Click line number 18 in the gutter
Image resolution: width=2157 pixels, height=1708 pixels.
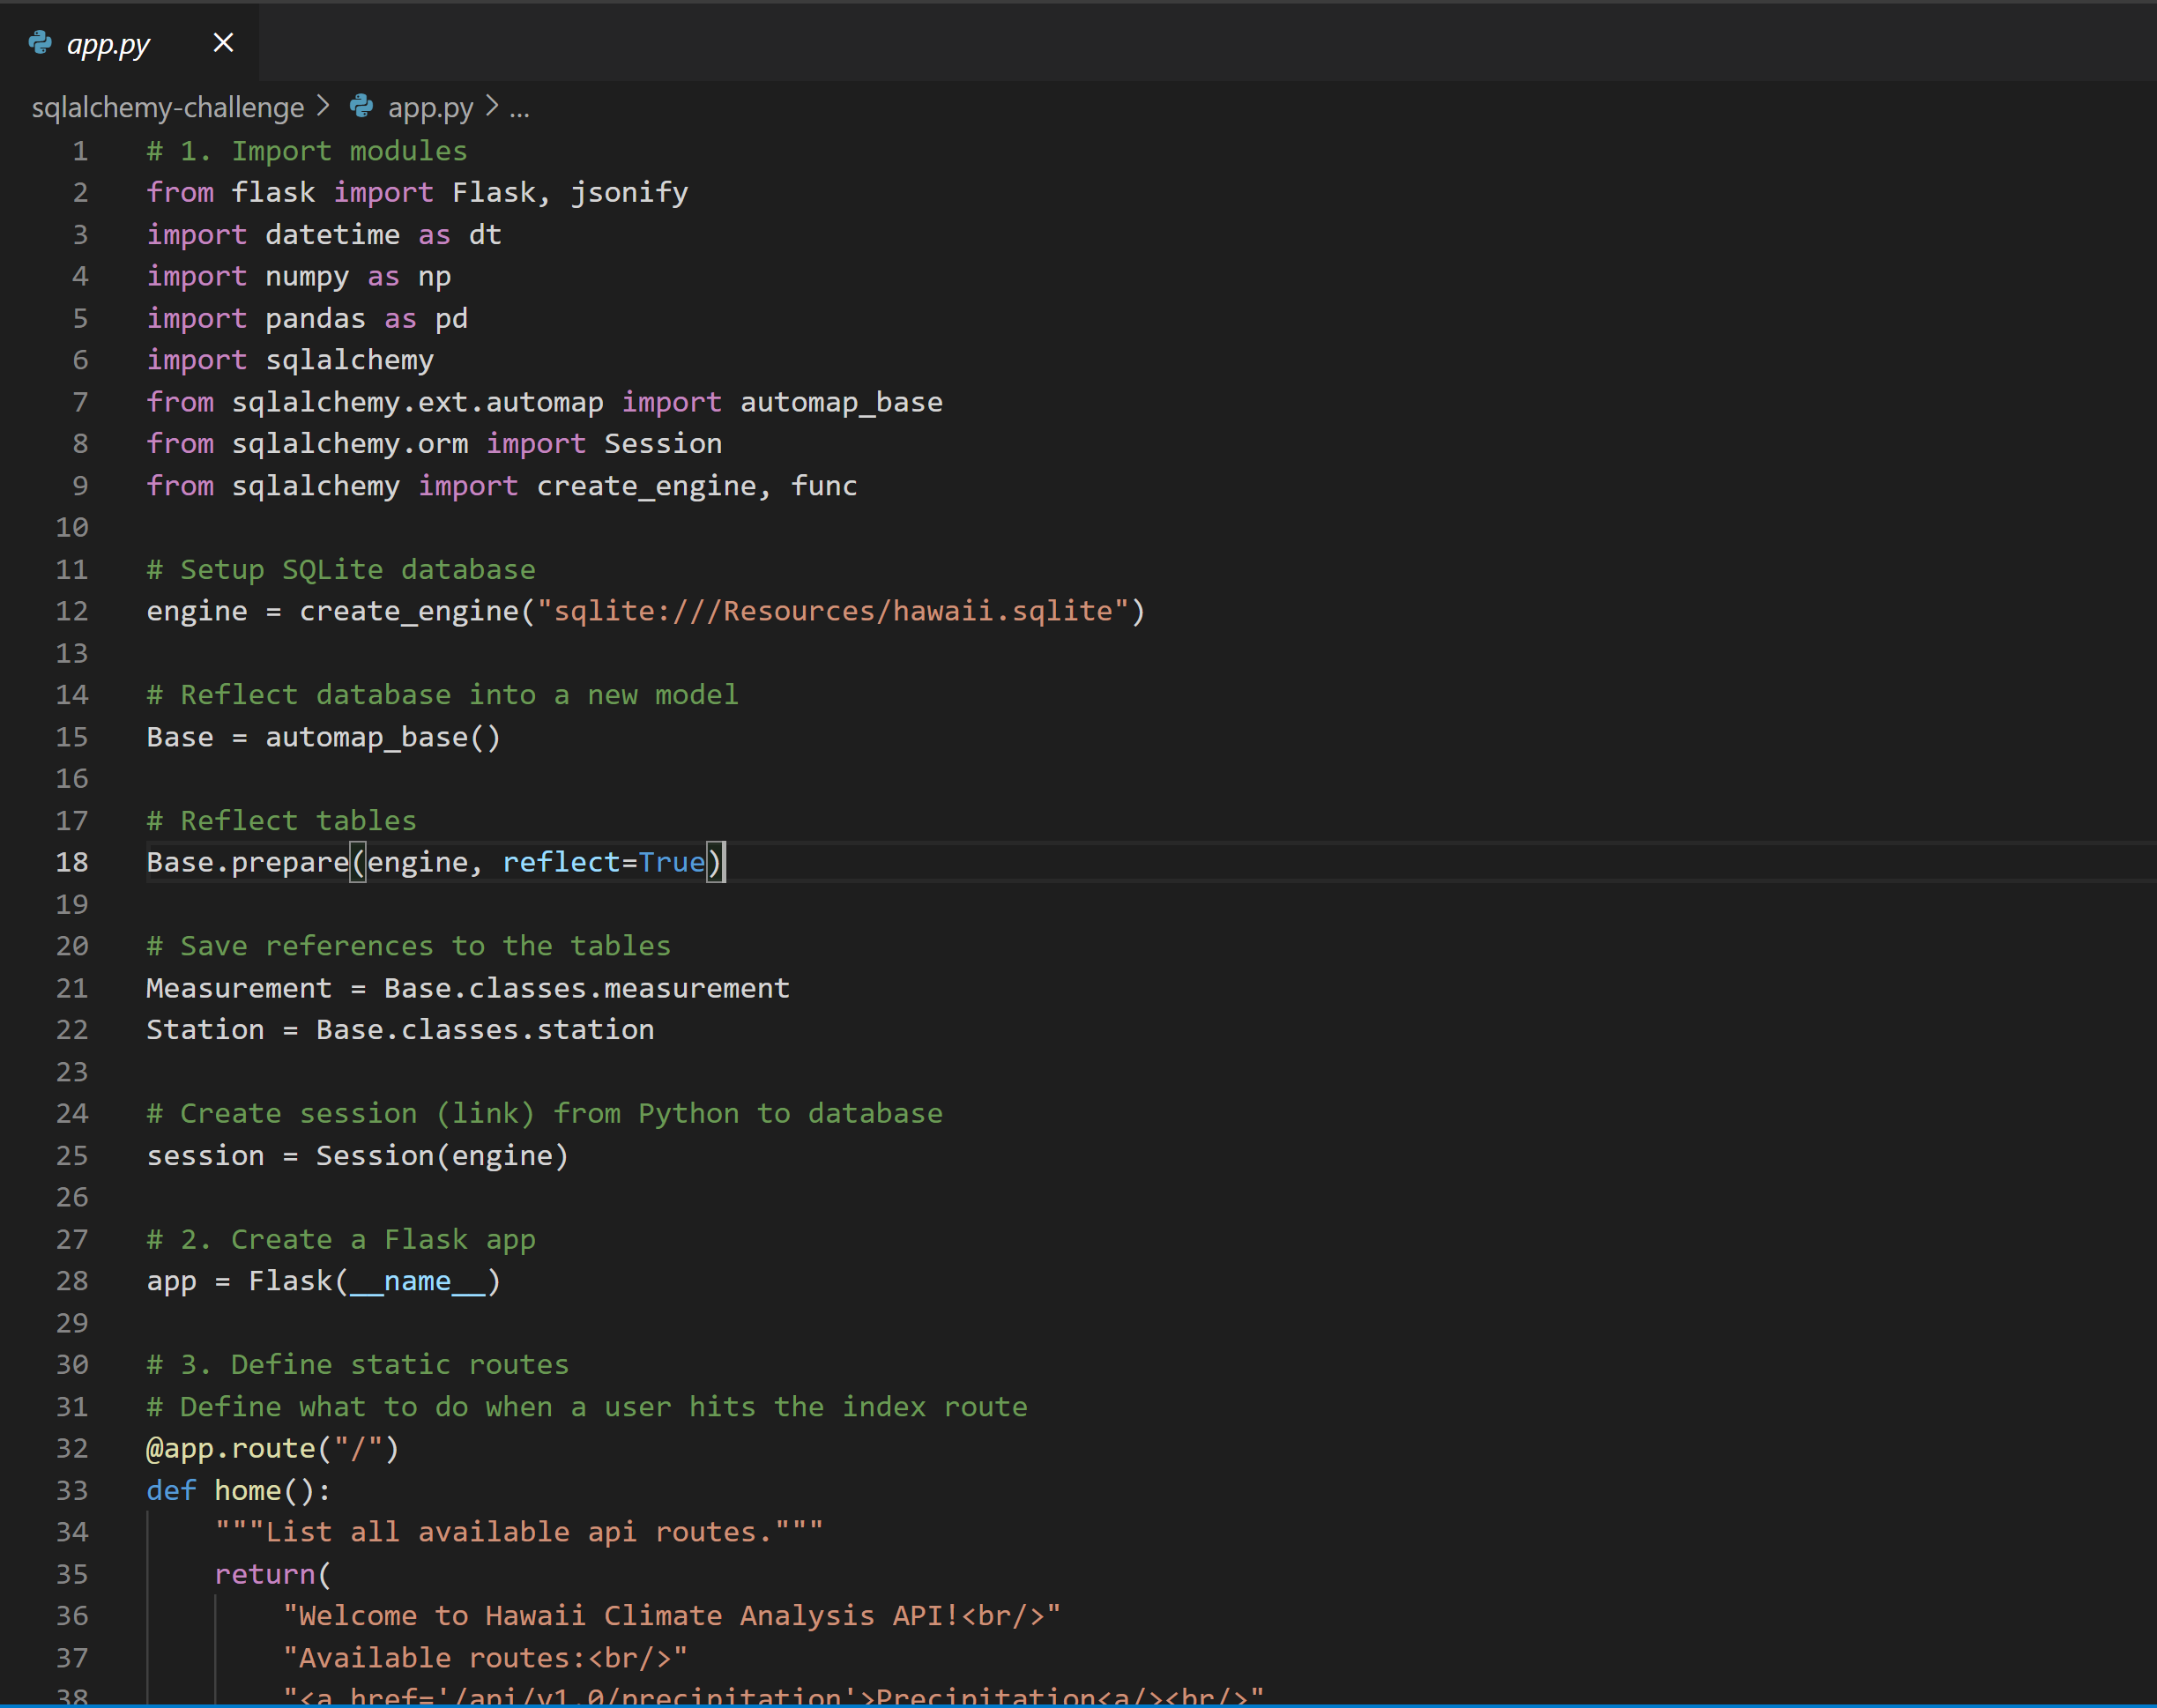[72, 862]
